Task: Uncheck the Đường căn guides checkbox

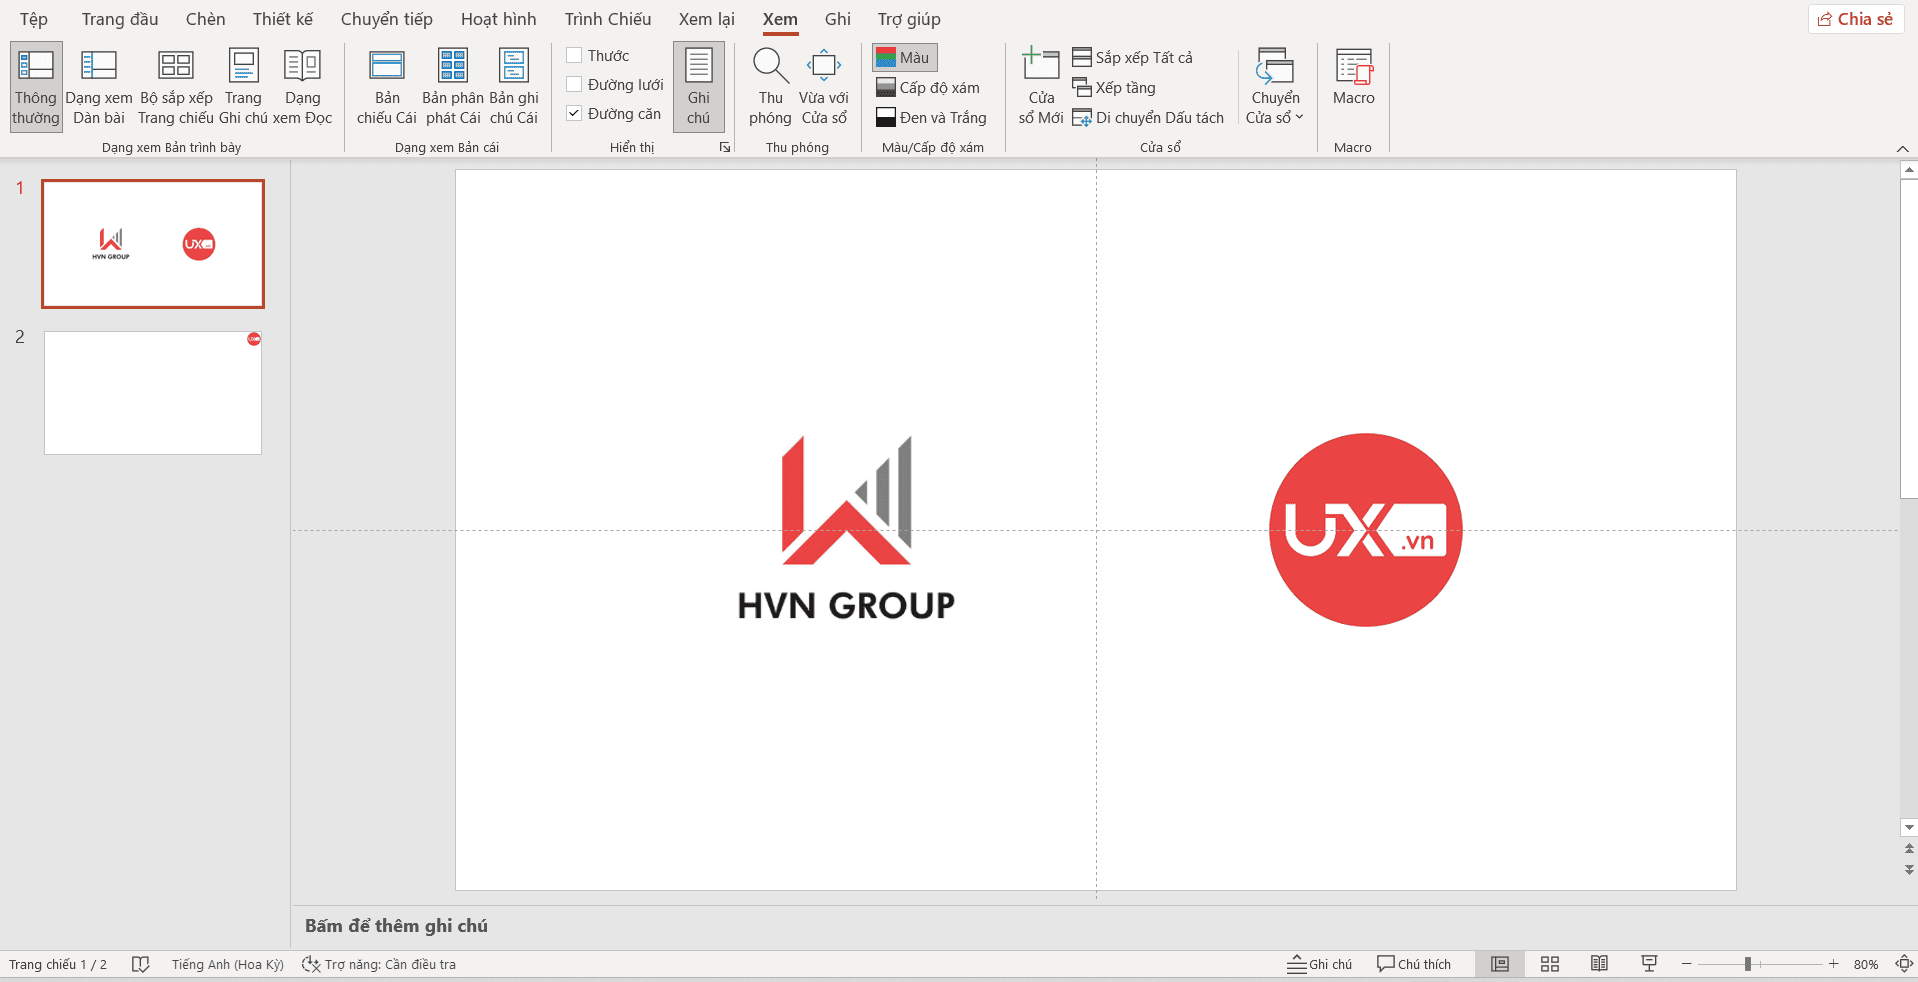Action: click(x=575, y=114)
